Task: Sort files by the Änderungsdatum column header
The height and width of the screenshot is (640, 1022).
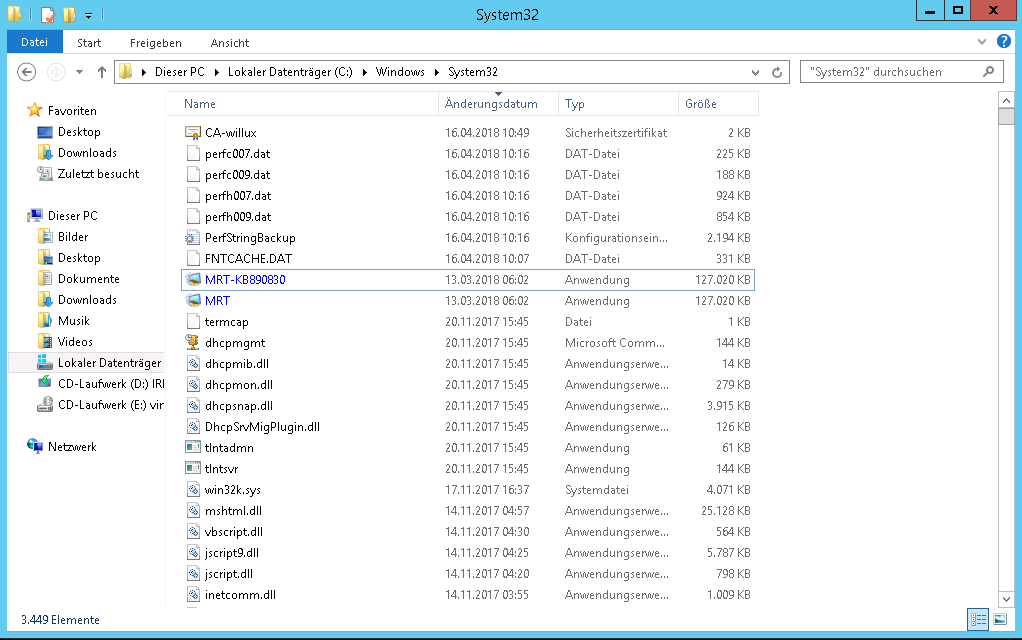Action: pos(488,103)
